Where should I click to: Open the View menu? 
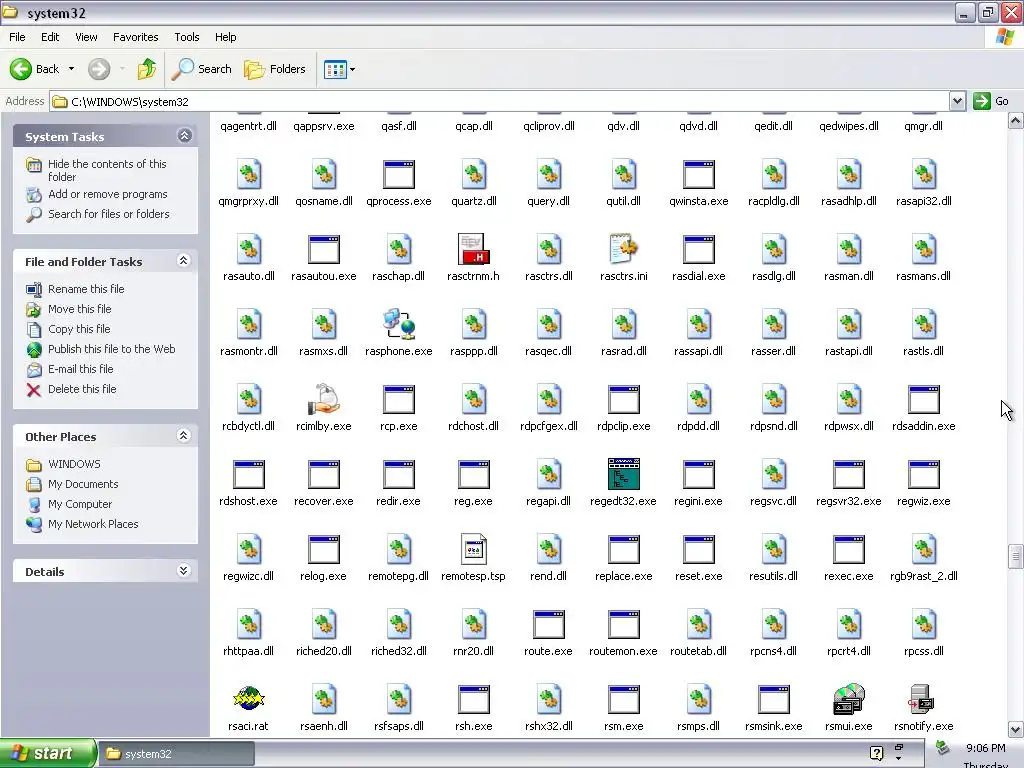coord(86,37)
